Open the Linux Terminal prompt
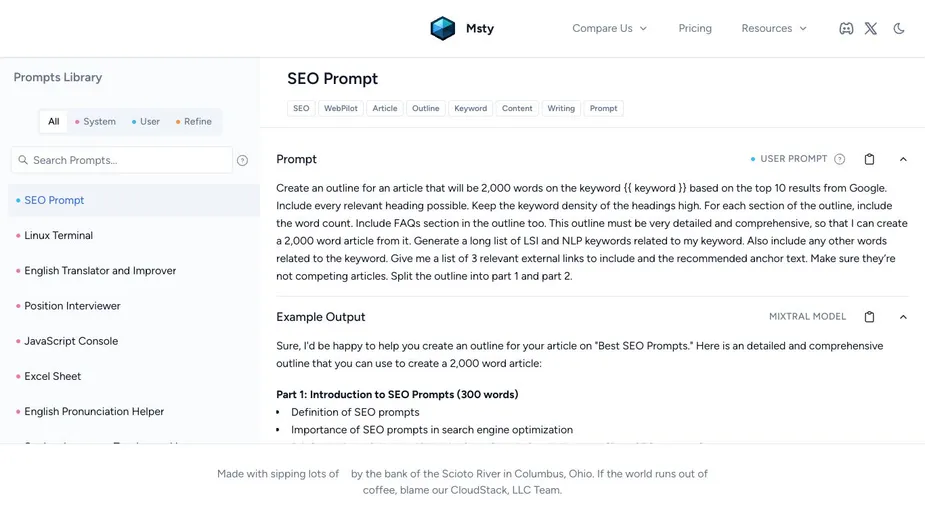 (x=58, y=236)
